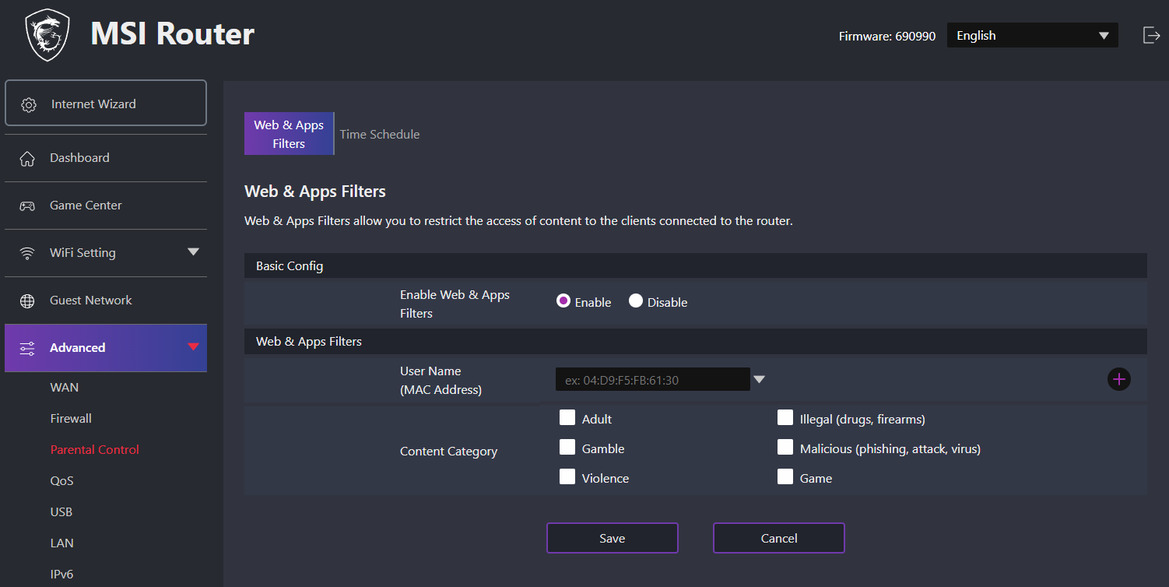The width and height of the screenshot is (1169, 587).
Task: Add a filter rule with the plus icon
Action: click(x=1118, y=379)
